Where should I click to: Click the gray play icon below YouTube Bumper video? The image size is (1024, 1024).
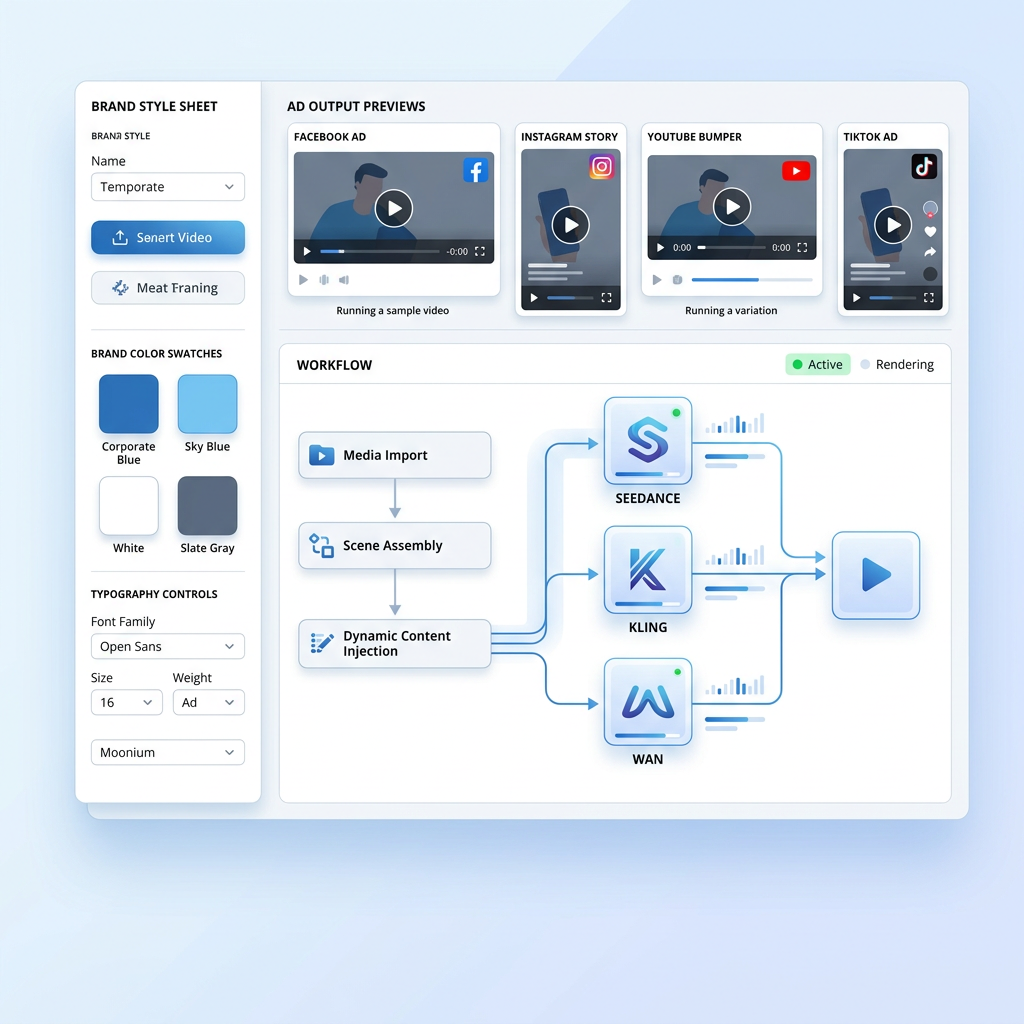[x=657, y=280]
